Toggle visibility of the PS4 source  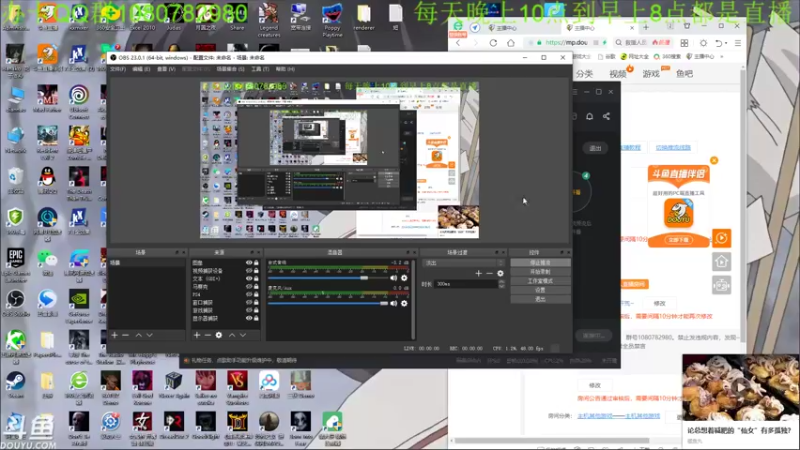click(x=249, y=294)
